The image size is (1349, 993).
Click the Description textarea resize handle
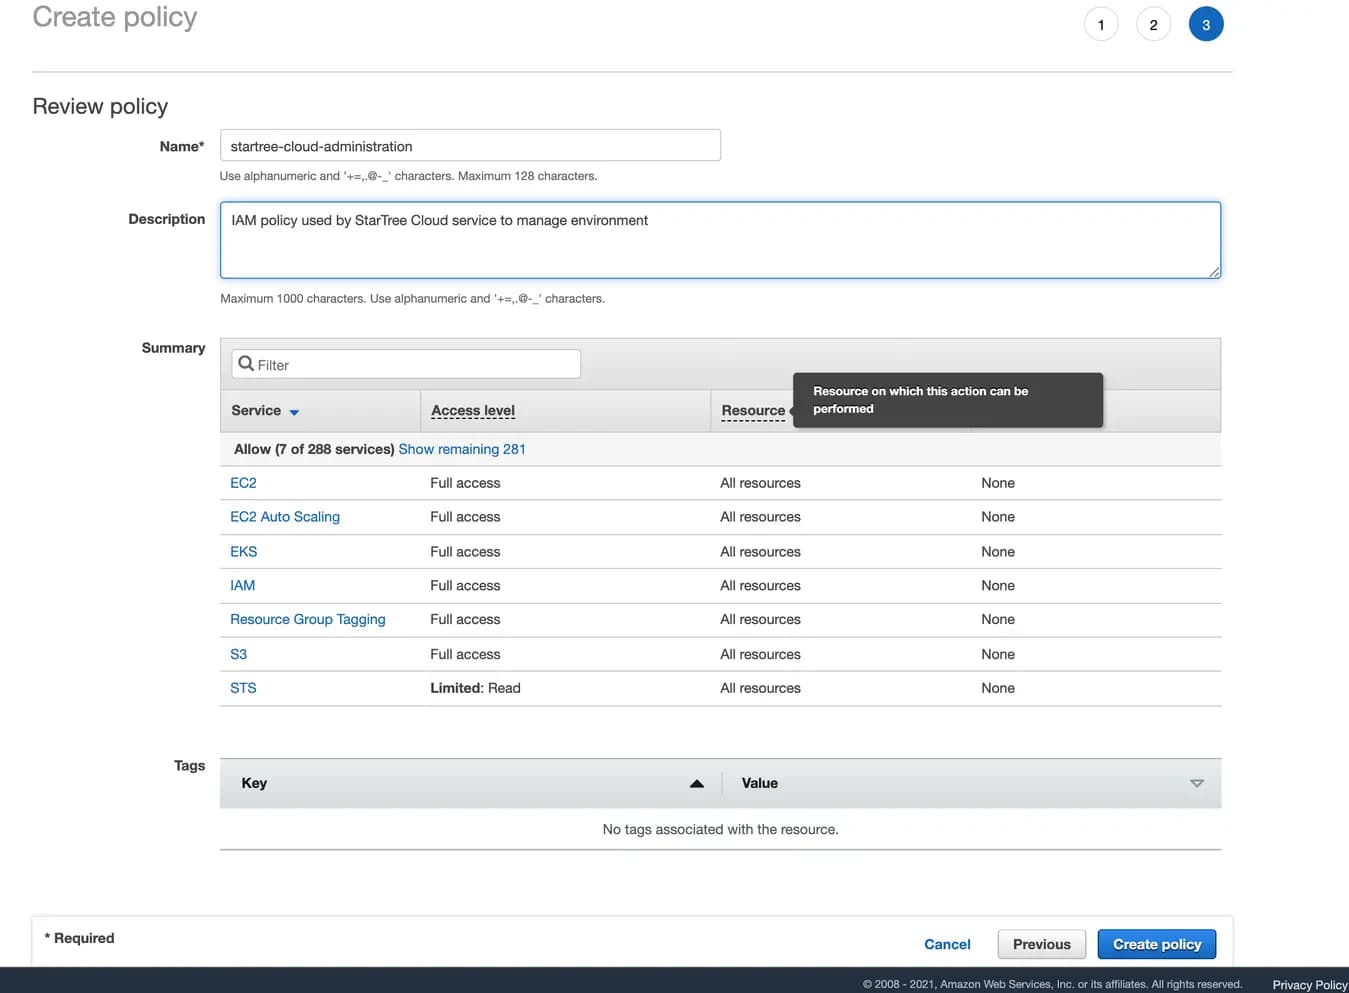1214,271
